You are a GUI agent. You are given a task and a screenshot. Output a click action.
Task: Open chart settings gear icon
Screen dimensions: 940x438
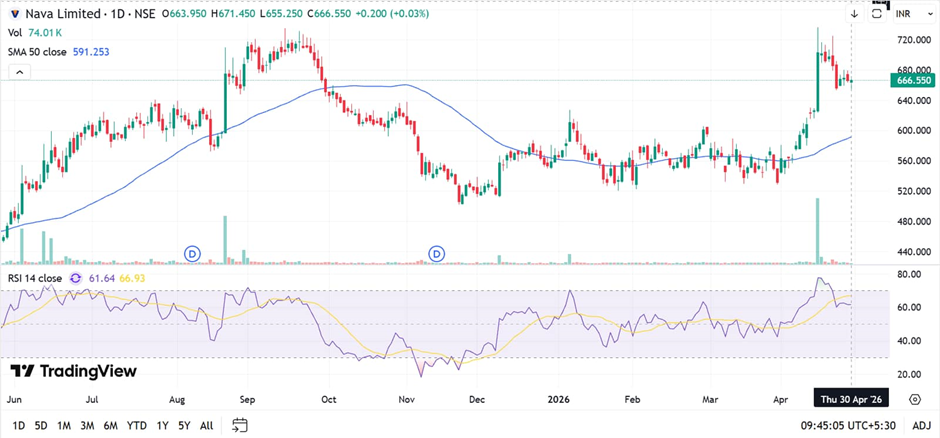915,399
